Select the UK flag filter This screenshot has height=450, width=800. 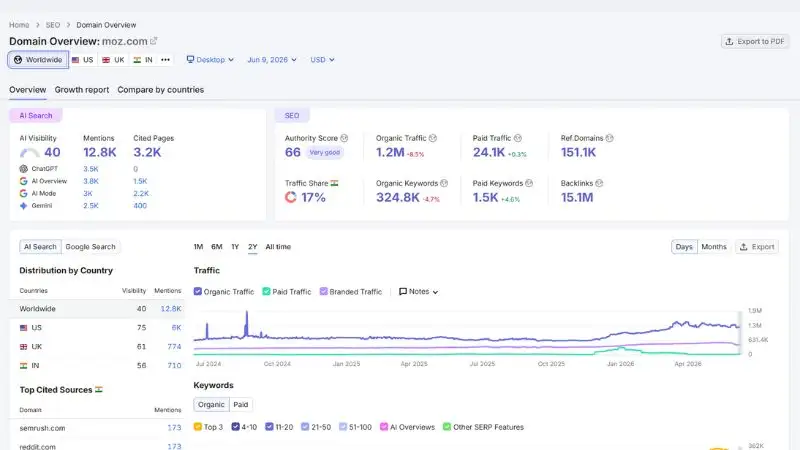click(x=113, y=60)
